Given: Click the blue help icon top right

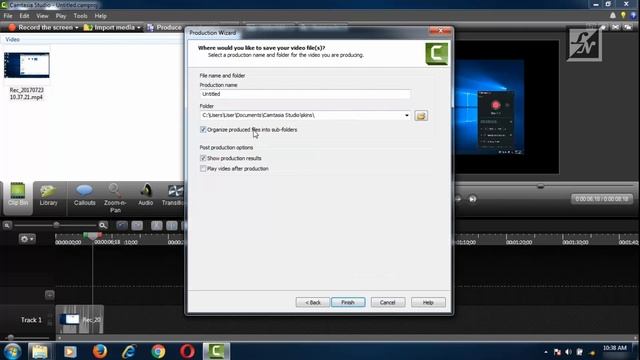Looking at the screenshot, I should point(633,16).
